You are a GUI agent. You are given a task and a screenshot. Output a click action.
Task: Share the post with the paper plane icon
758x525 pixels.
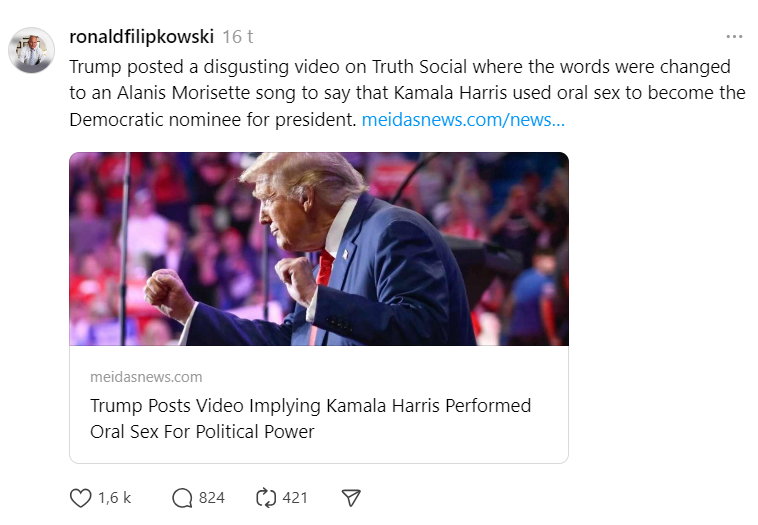[350, 497]
